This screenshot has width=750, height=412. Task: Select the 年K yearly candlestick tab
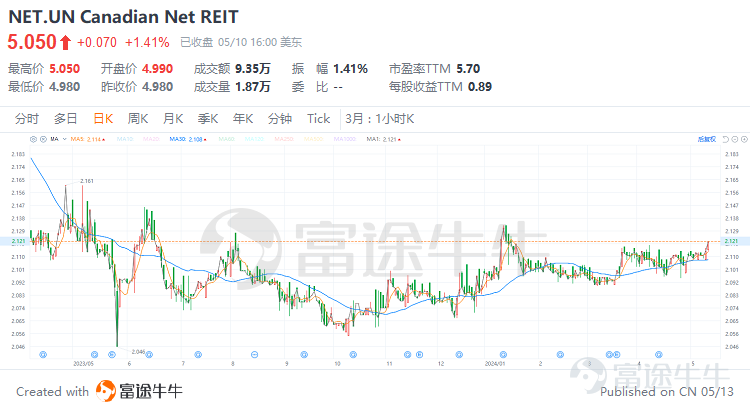[x=243, y=119]
